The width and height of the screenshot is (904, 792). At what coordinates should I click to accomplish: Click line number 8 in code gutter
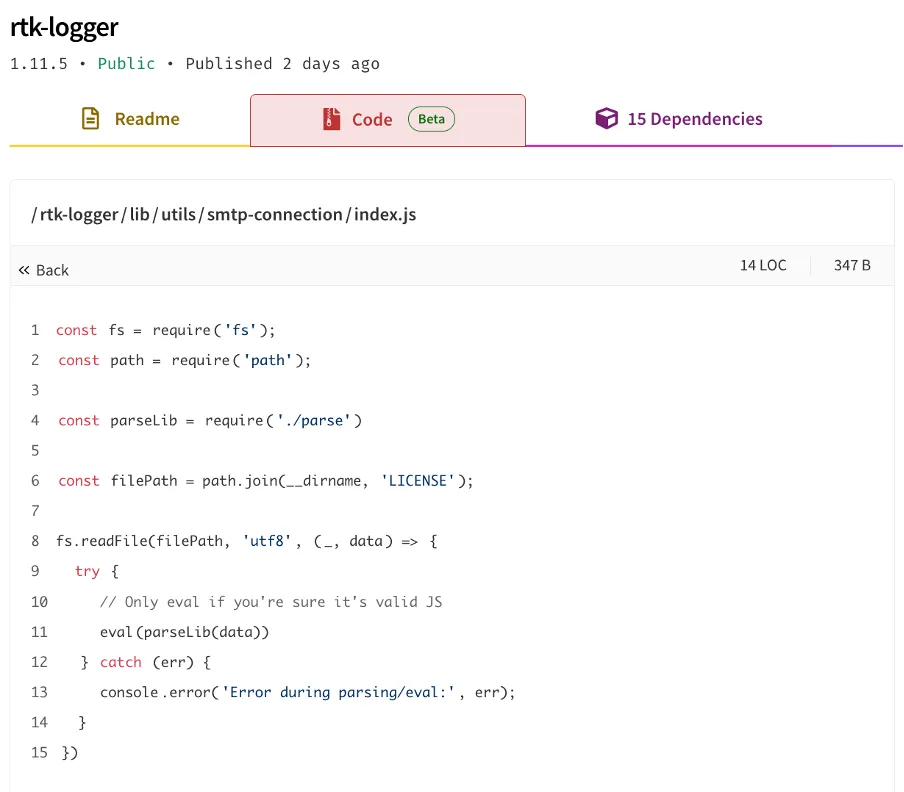pyautogui.click(x=35, y=541)
